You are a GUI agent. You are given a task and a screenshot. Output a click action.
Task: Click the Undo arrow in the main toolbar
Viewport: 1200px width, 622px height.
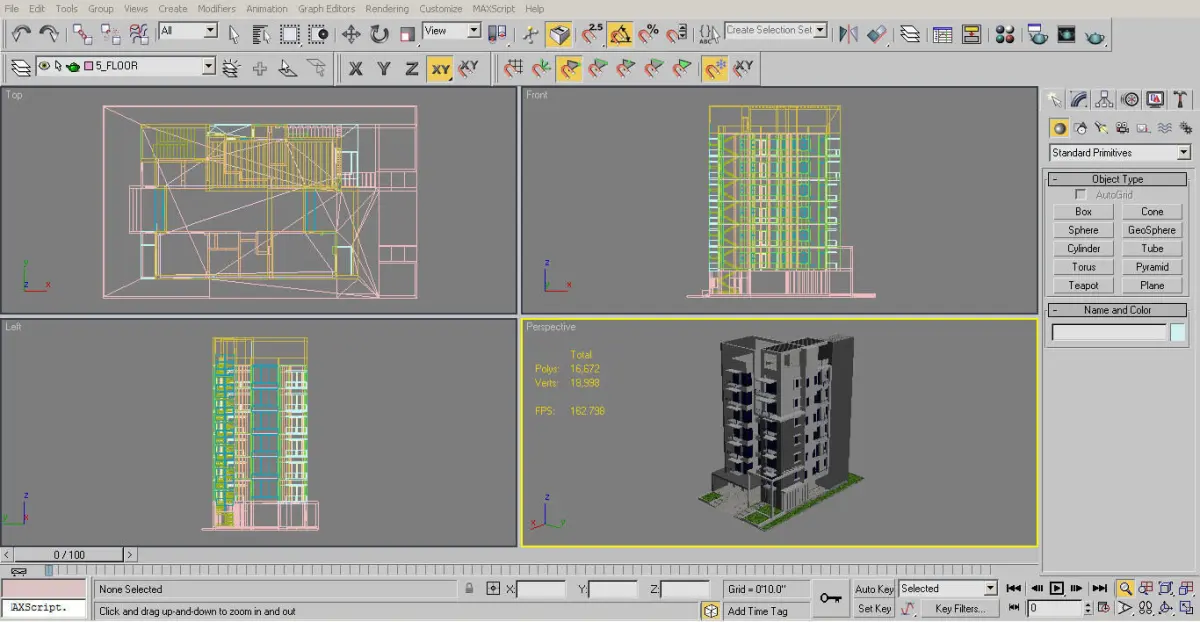tap(21, 34)
